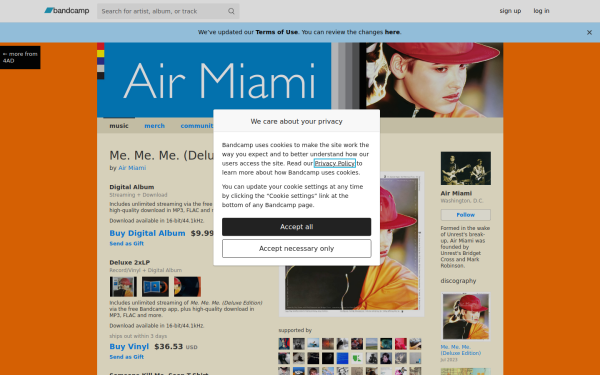Viewport: 600px width, 375px height.
Task: Switch to the community tab
Action: click(x=197, y=126)
